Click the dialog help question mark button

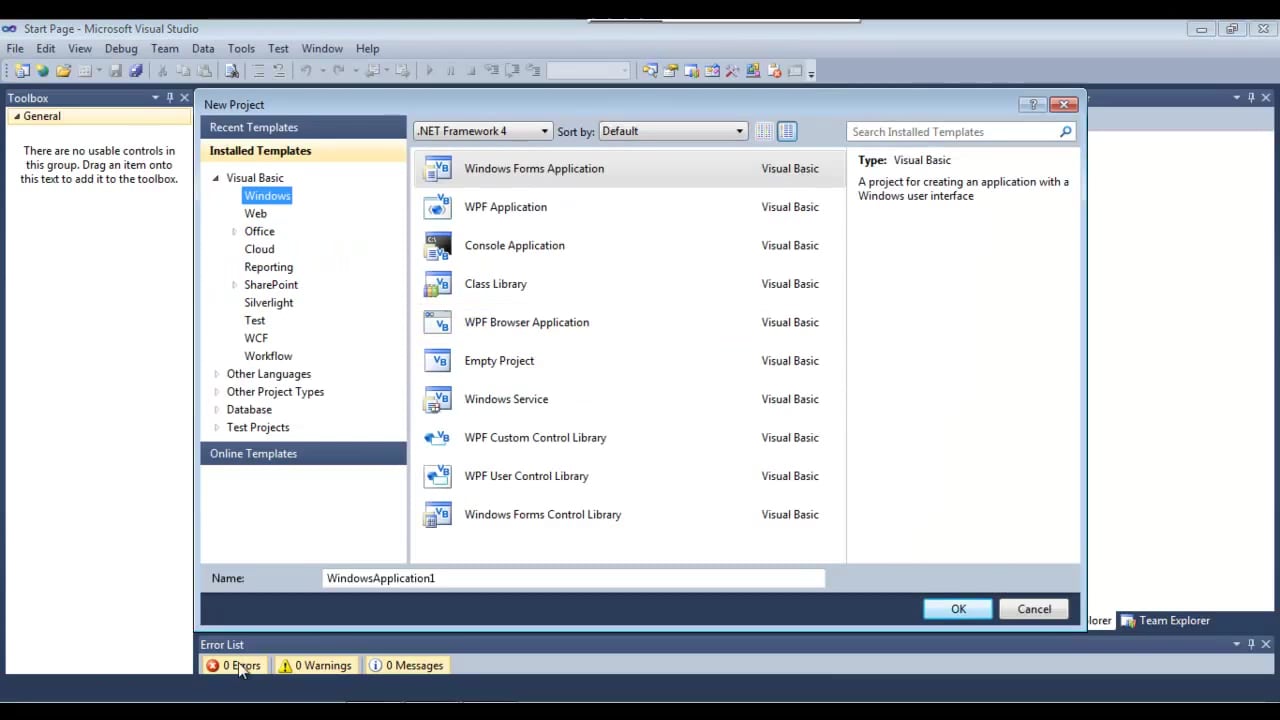[1033, 104]
